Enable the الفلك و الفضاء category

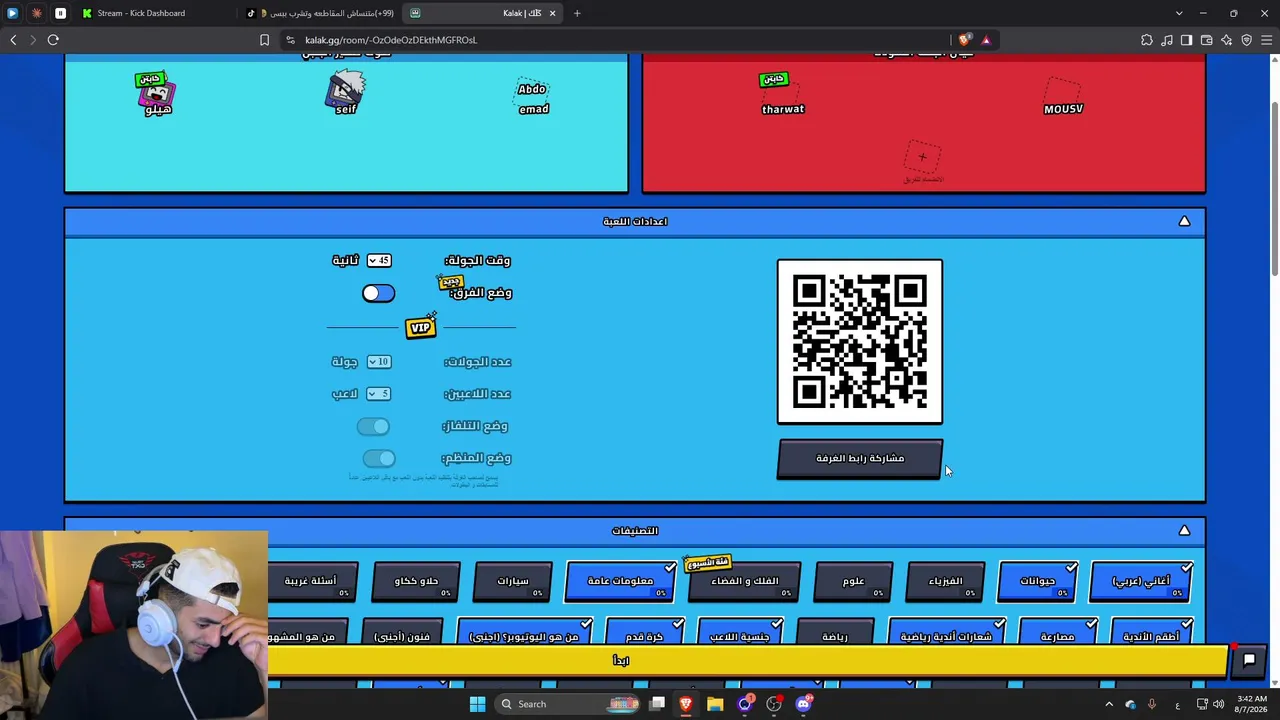click(744, 581)
